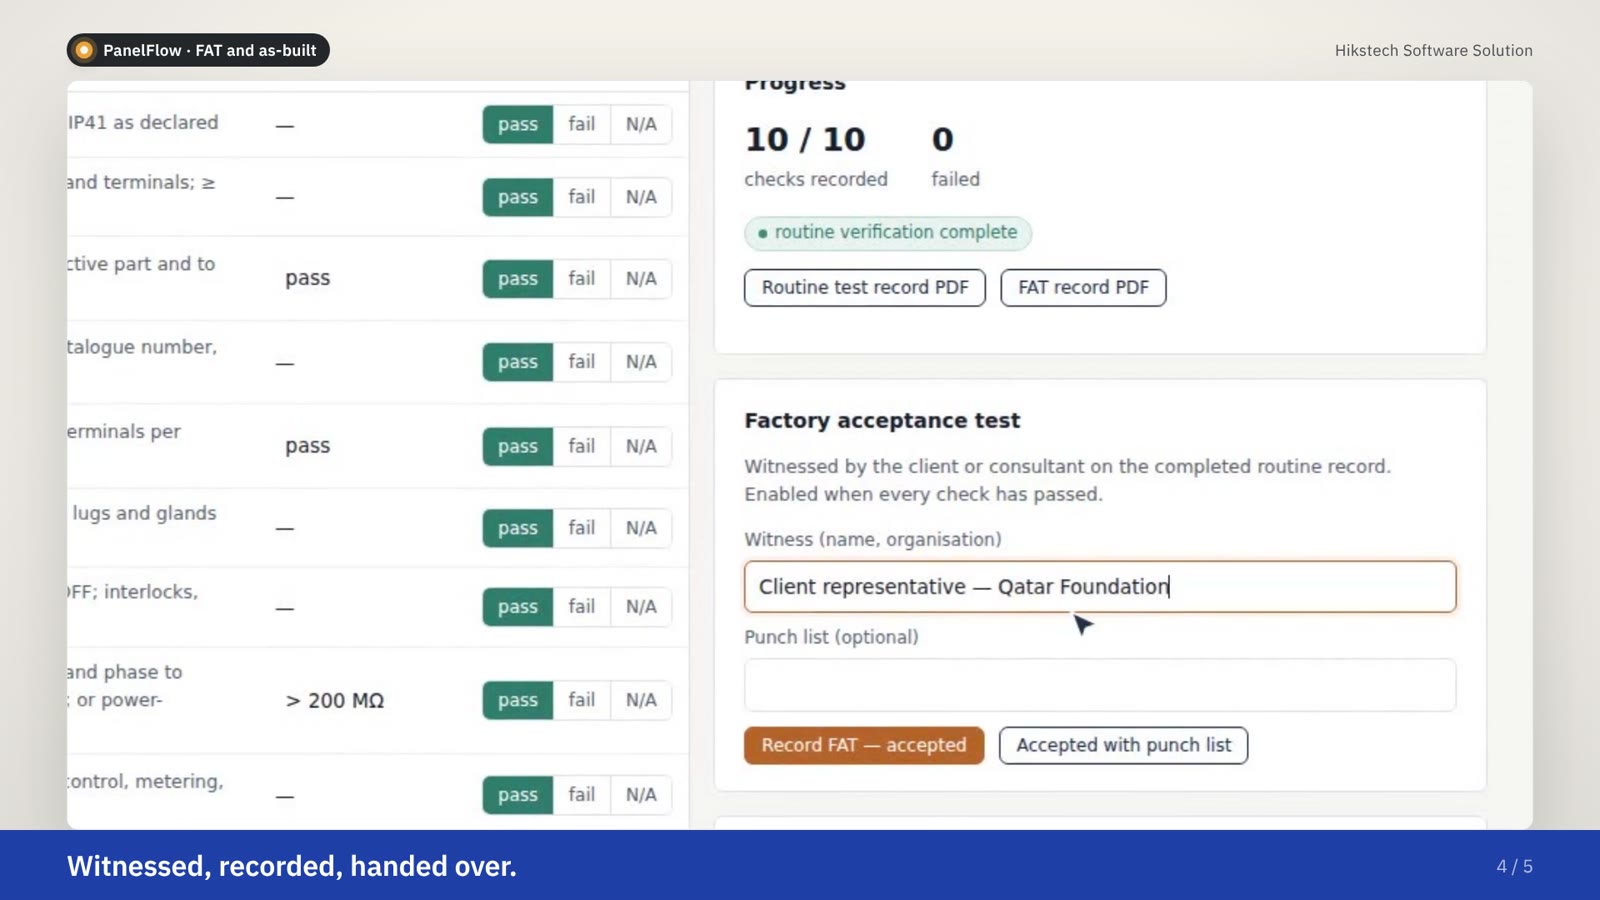Choose N/A for the 'and terminals' row
1600x900 pixels.
pos(641,197)
